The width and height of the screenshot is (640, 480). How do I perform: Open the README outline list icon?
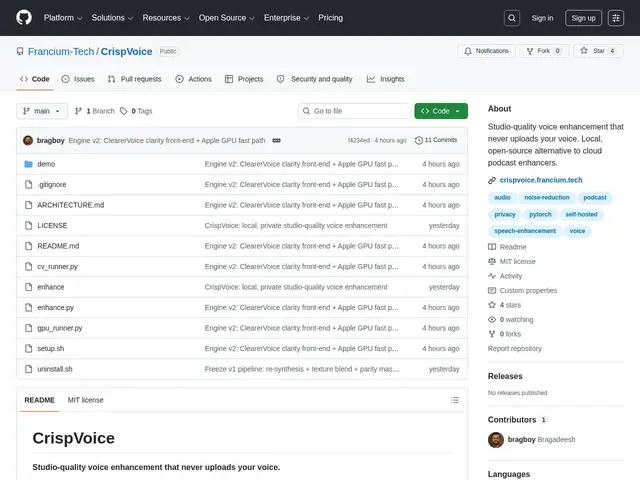455,400
